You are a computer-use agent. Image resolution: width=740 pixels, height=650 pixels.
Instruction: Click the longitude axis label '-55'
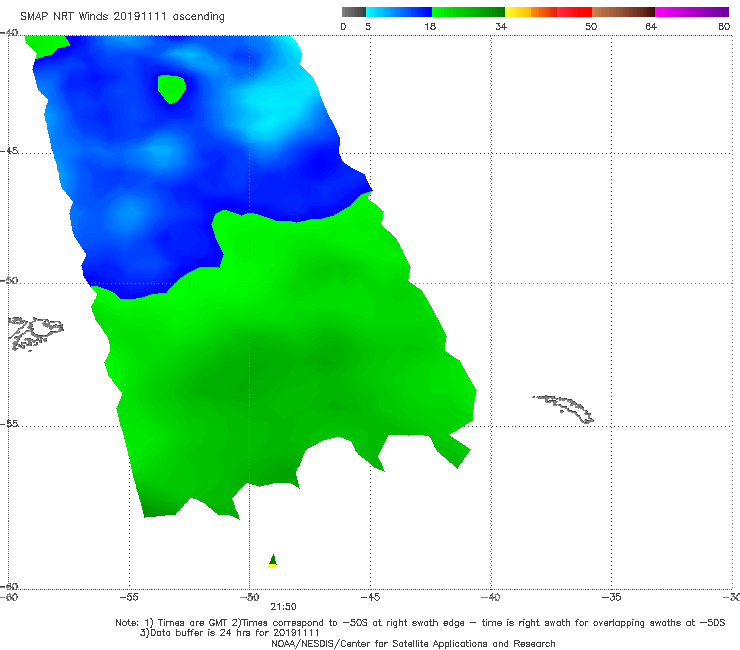129,597
